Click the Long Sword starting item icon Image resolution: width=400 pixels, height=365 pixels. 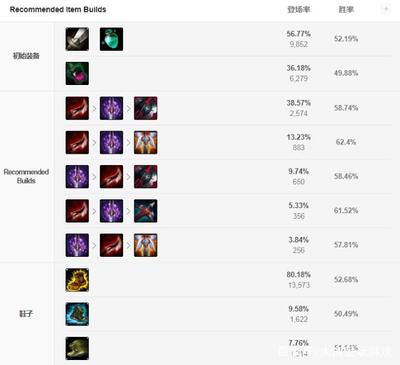77,39
